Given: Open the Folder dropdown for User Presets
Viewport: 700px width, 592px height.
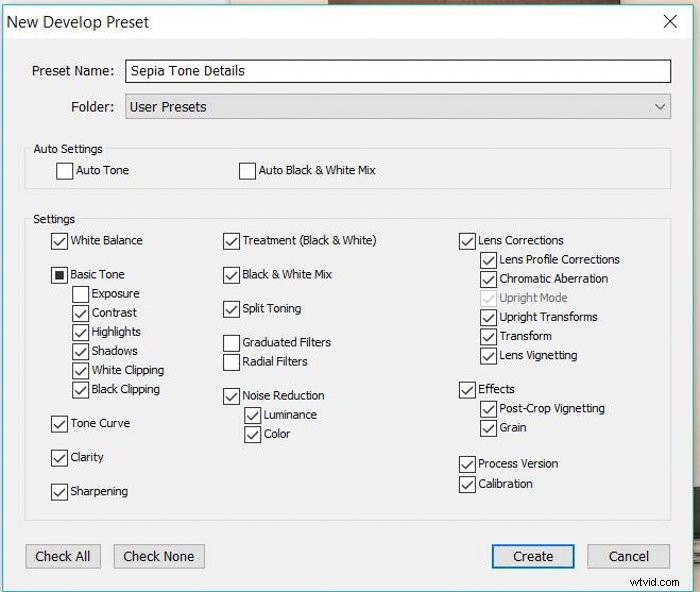Looking at the screenshot, I should 398,107.
